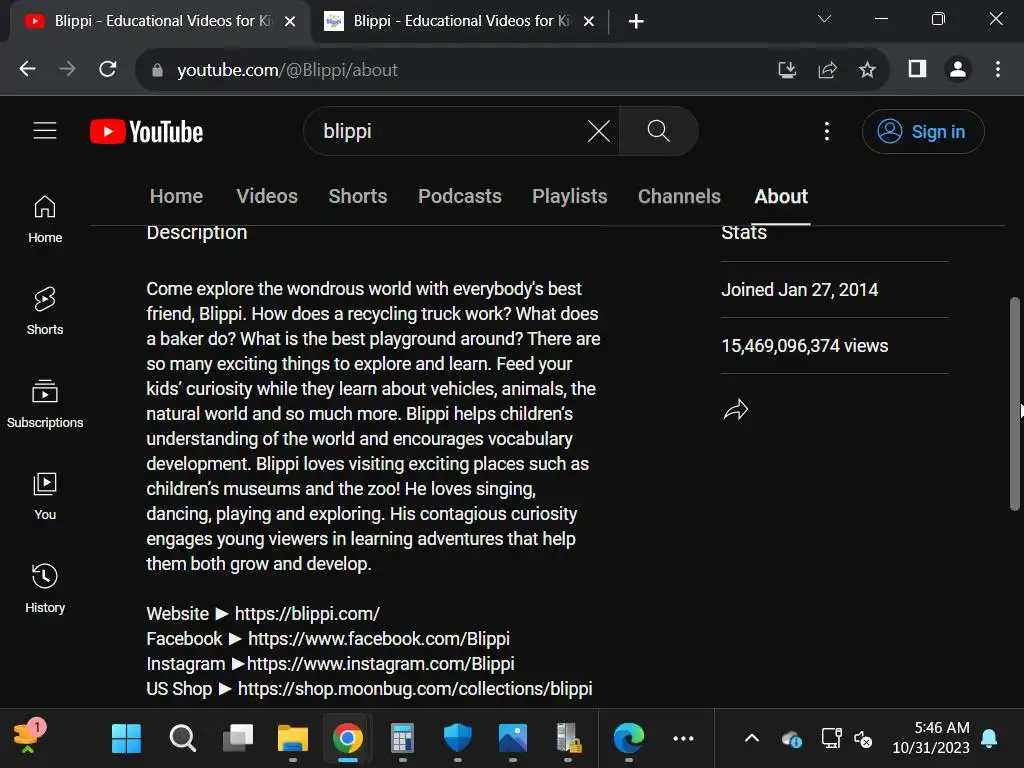Screen dimensions: 1024x768
Task: Open Shorts in the left sidebar
Action: 45,312
